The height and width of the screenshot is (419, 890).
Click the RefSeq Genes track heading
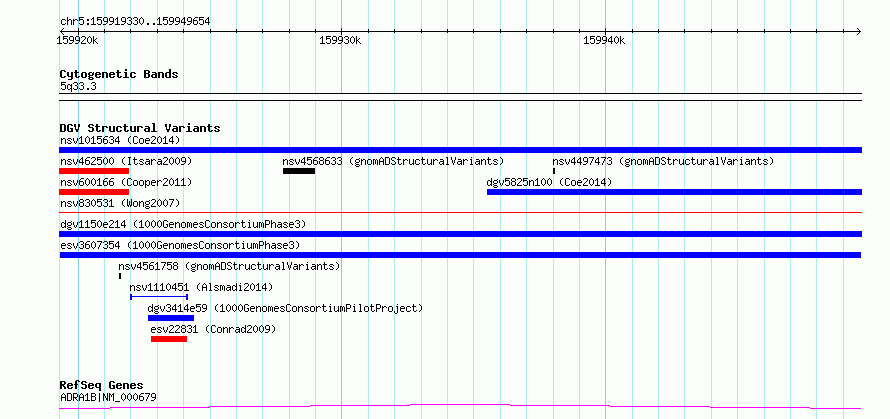click(x=102, y=386)
